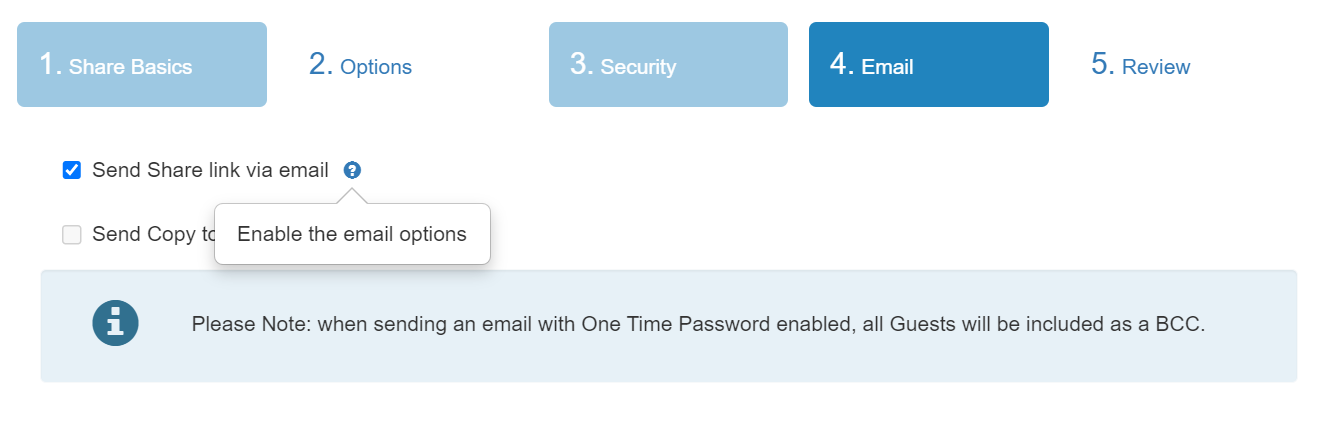
Task: Click the 'Send Copy to' label text
Action: [154, 235]
